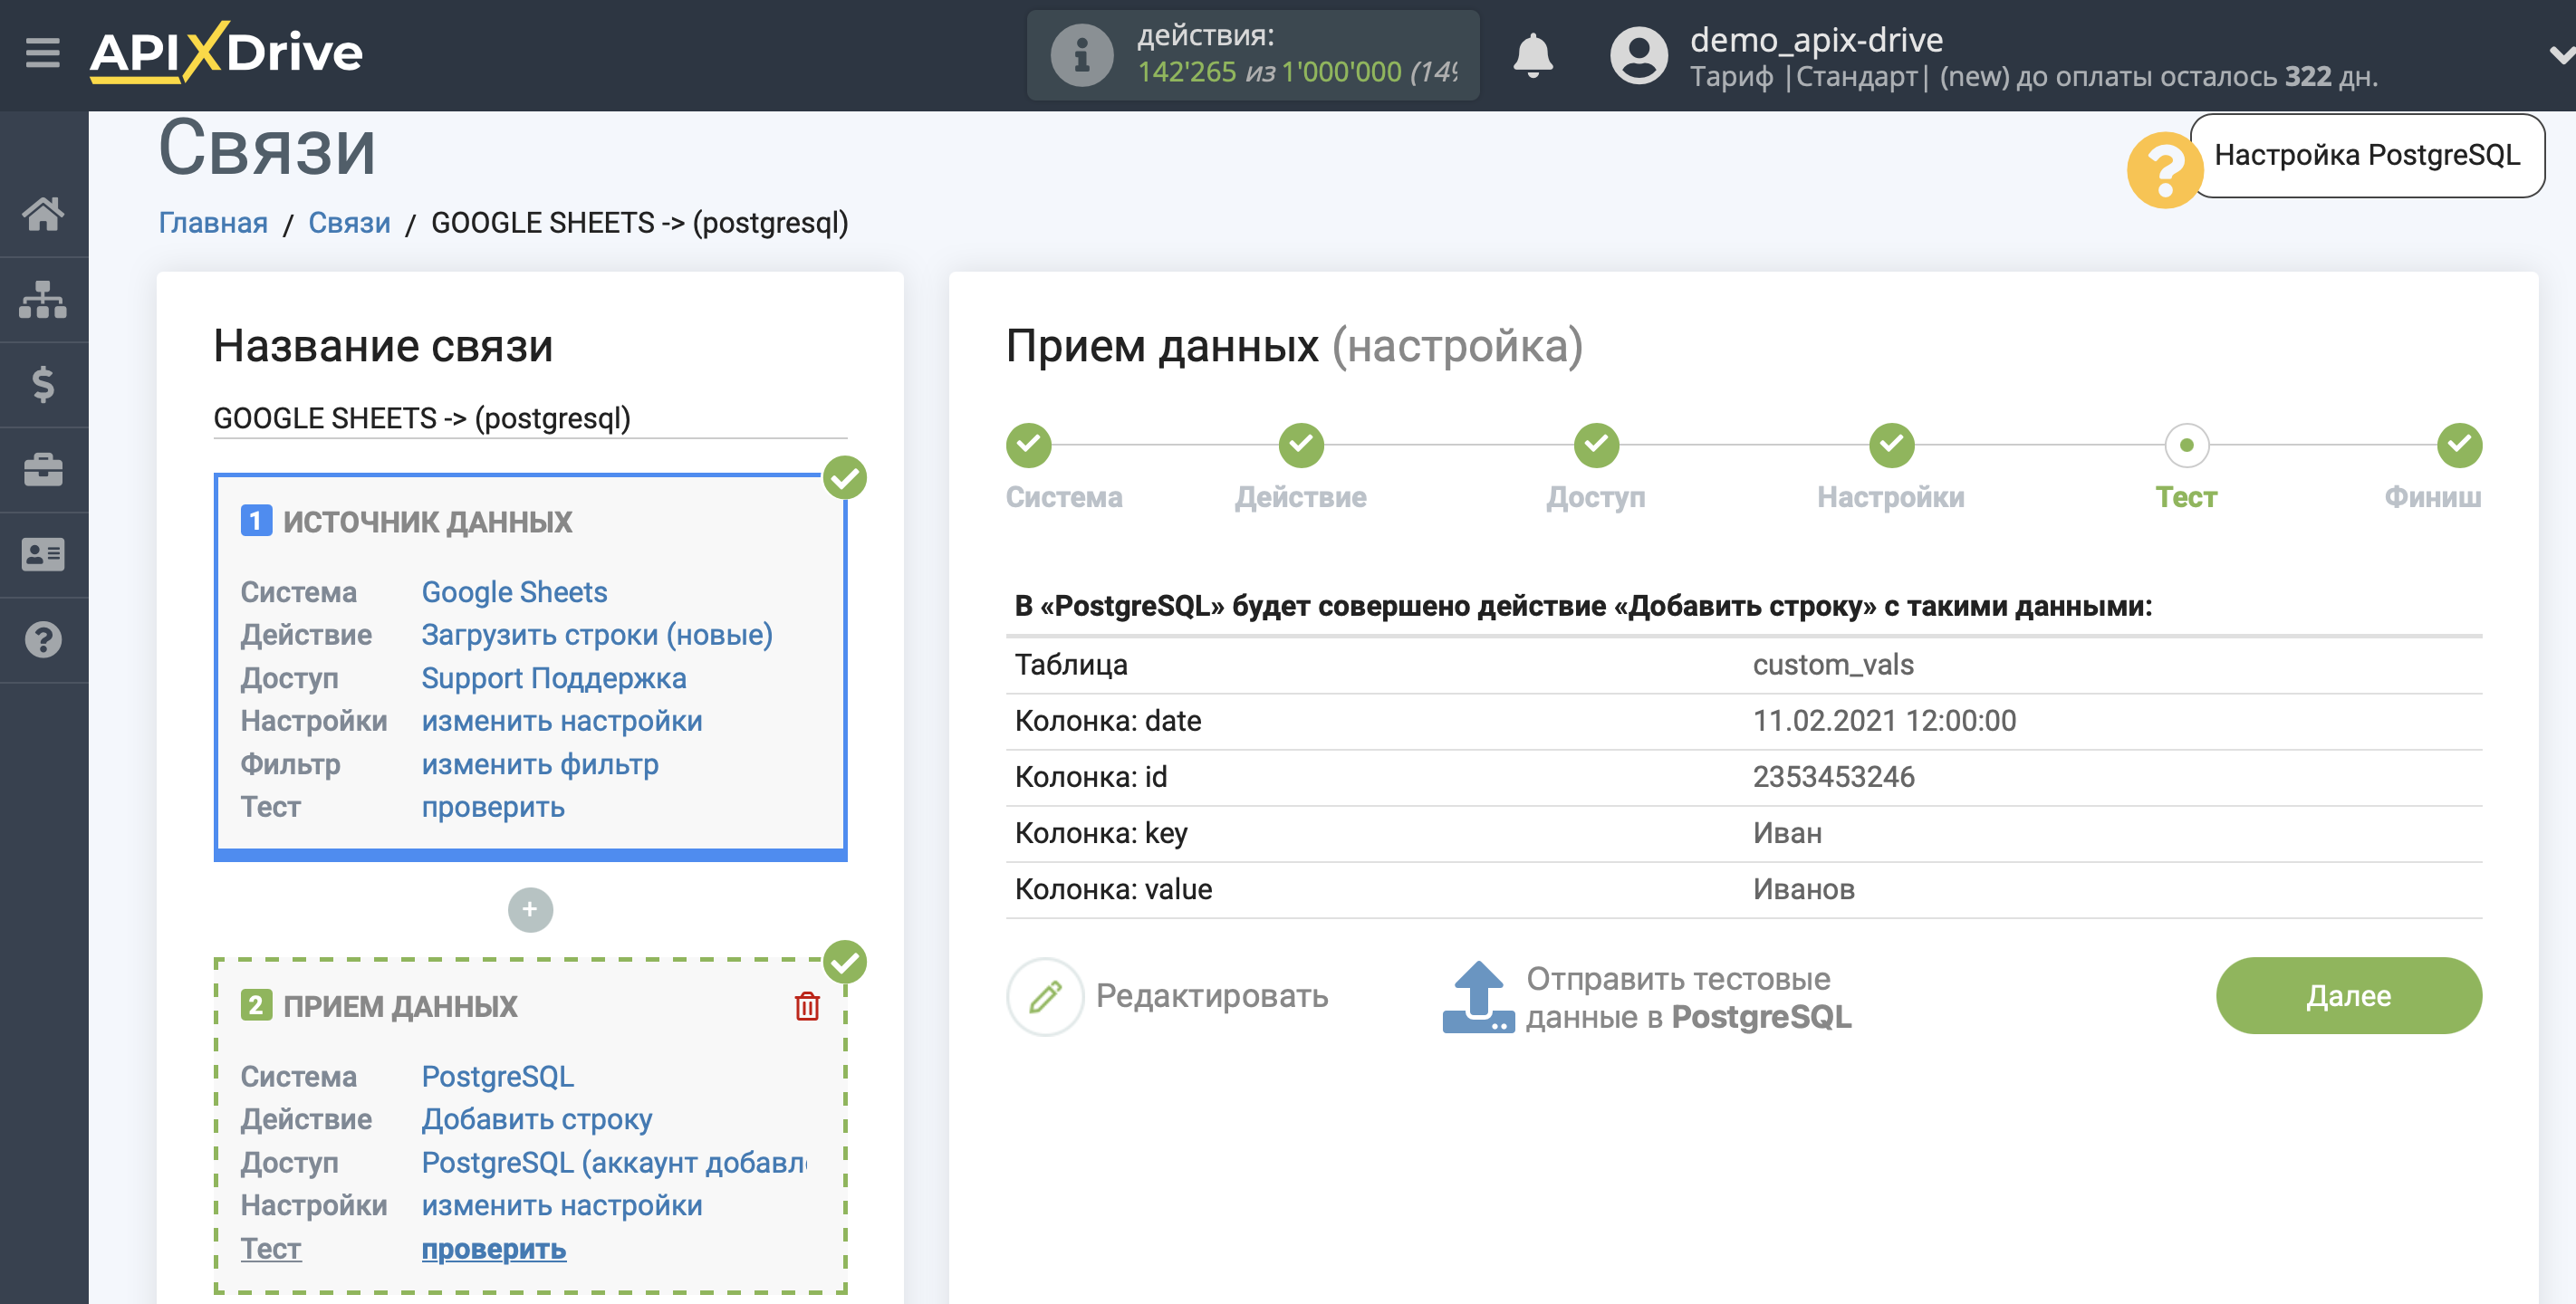Click source проверить test link

(x=493, y=807)
